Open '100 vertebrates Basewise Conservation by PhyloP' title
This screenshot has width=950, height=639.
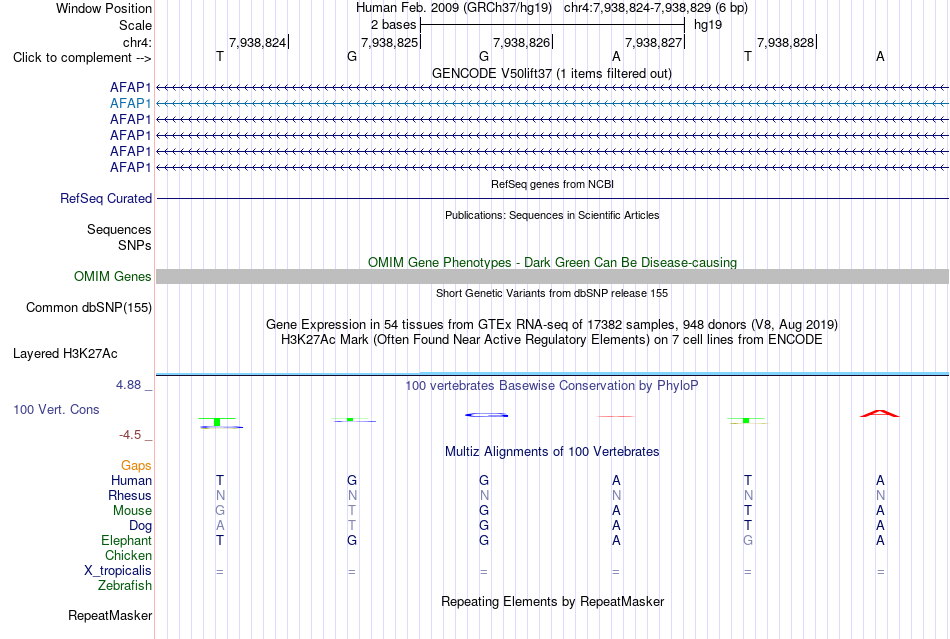pyautogui.click(x=552, y=385)
